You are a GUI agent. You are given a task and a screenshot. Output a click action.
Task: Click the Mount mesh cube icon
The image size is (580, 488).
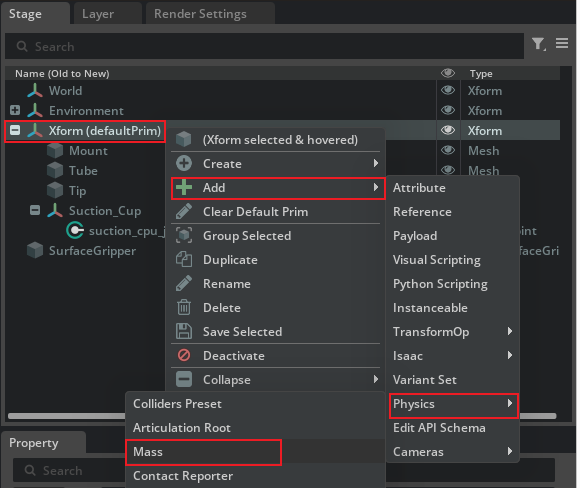point(55,151)
